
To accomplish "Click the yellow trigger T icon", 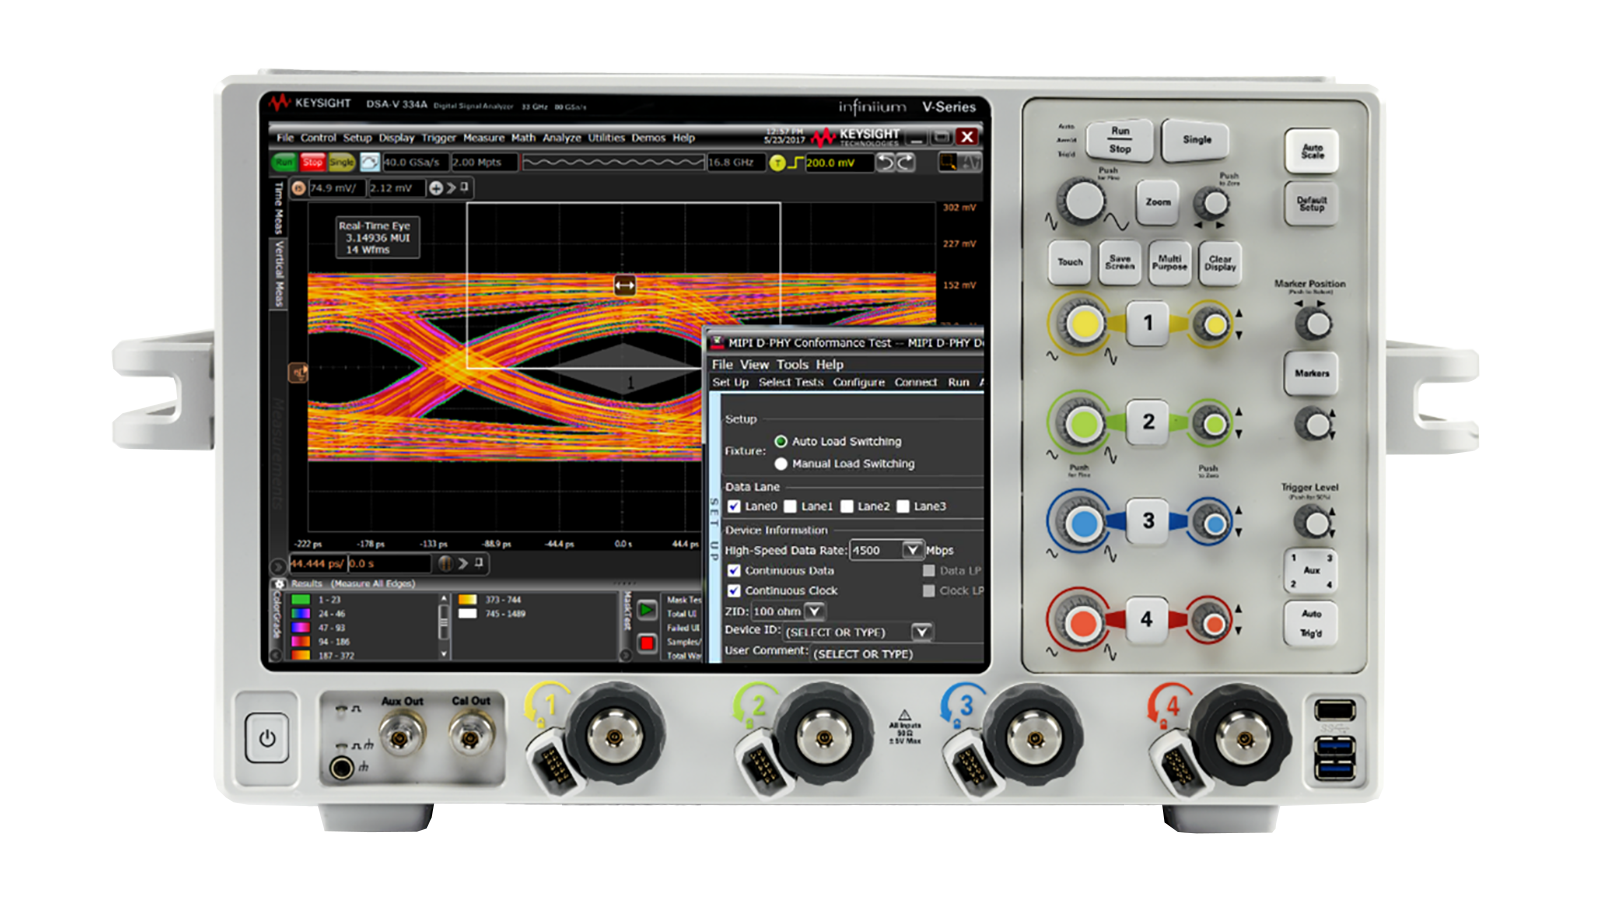I will [x=777, y=163].
